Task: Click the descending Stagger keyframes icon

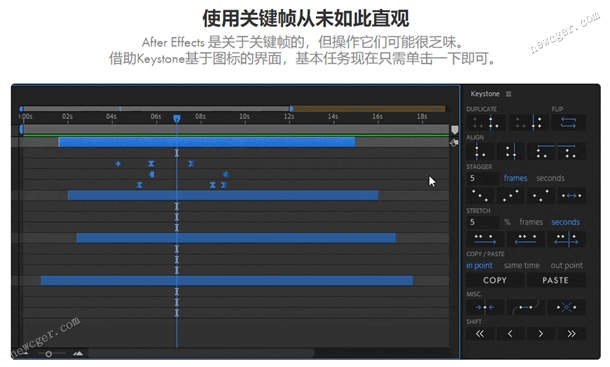Action: (x=480, y=195)
